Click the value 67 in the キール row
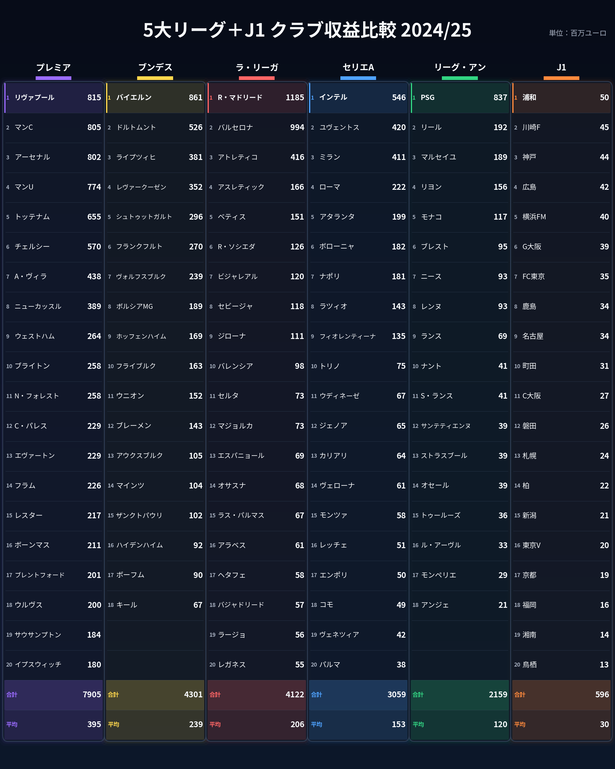This screenshot has height=769, width=615. (198, 605)
